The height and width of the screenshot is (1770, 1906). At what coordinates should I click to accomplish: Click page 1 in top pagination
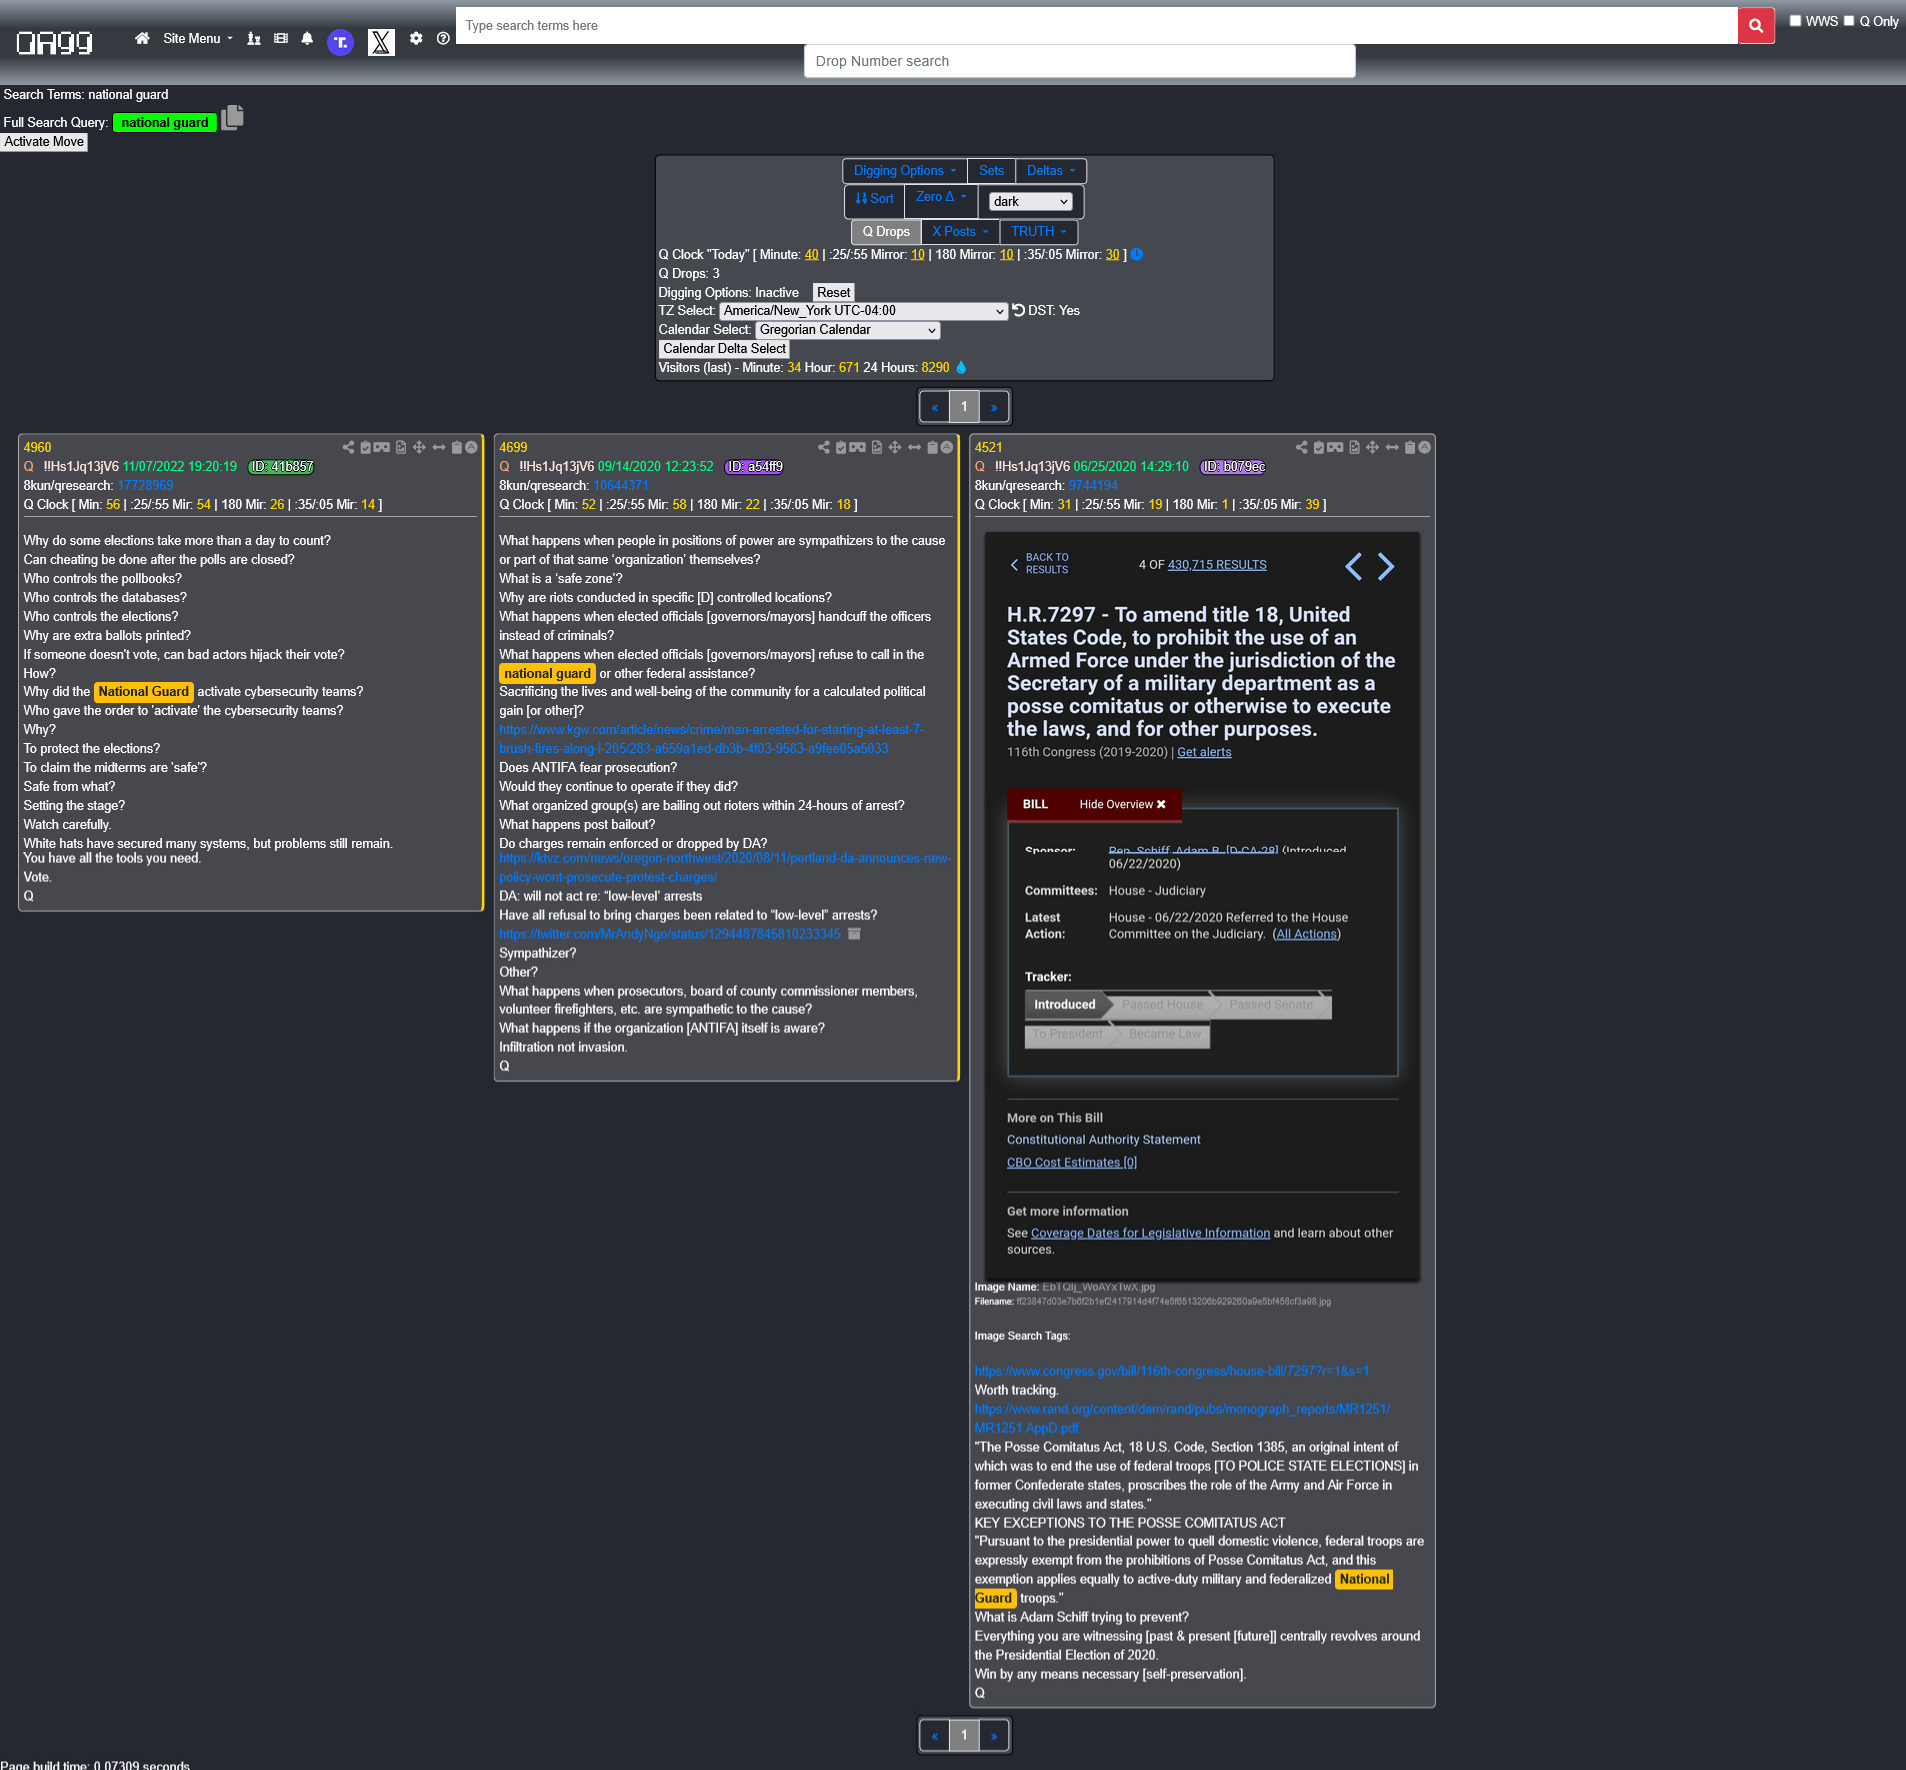(x=964, y=407)
